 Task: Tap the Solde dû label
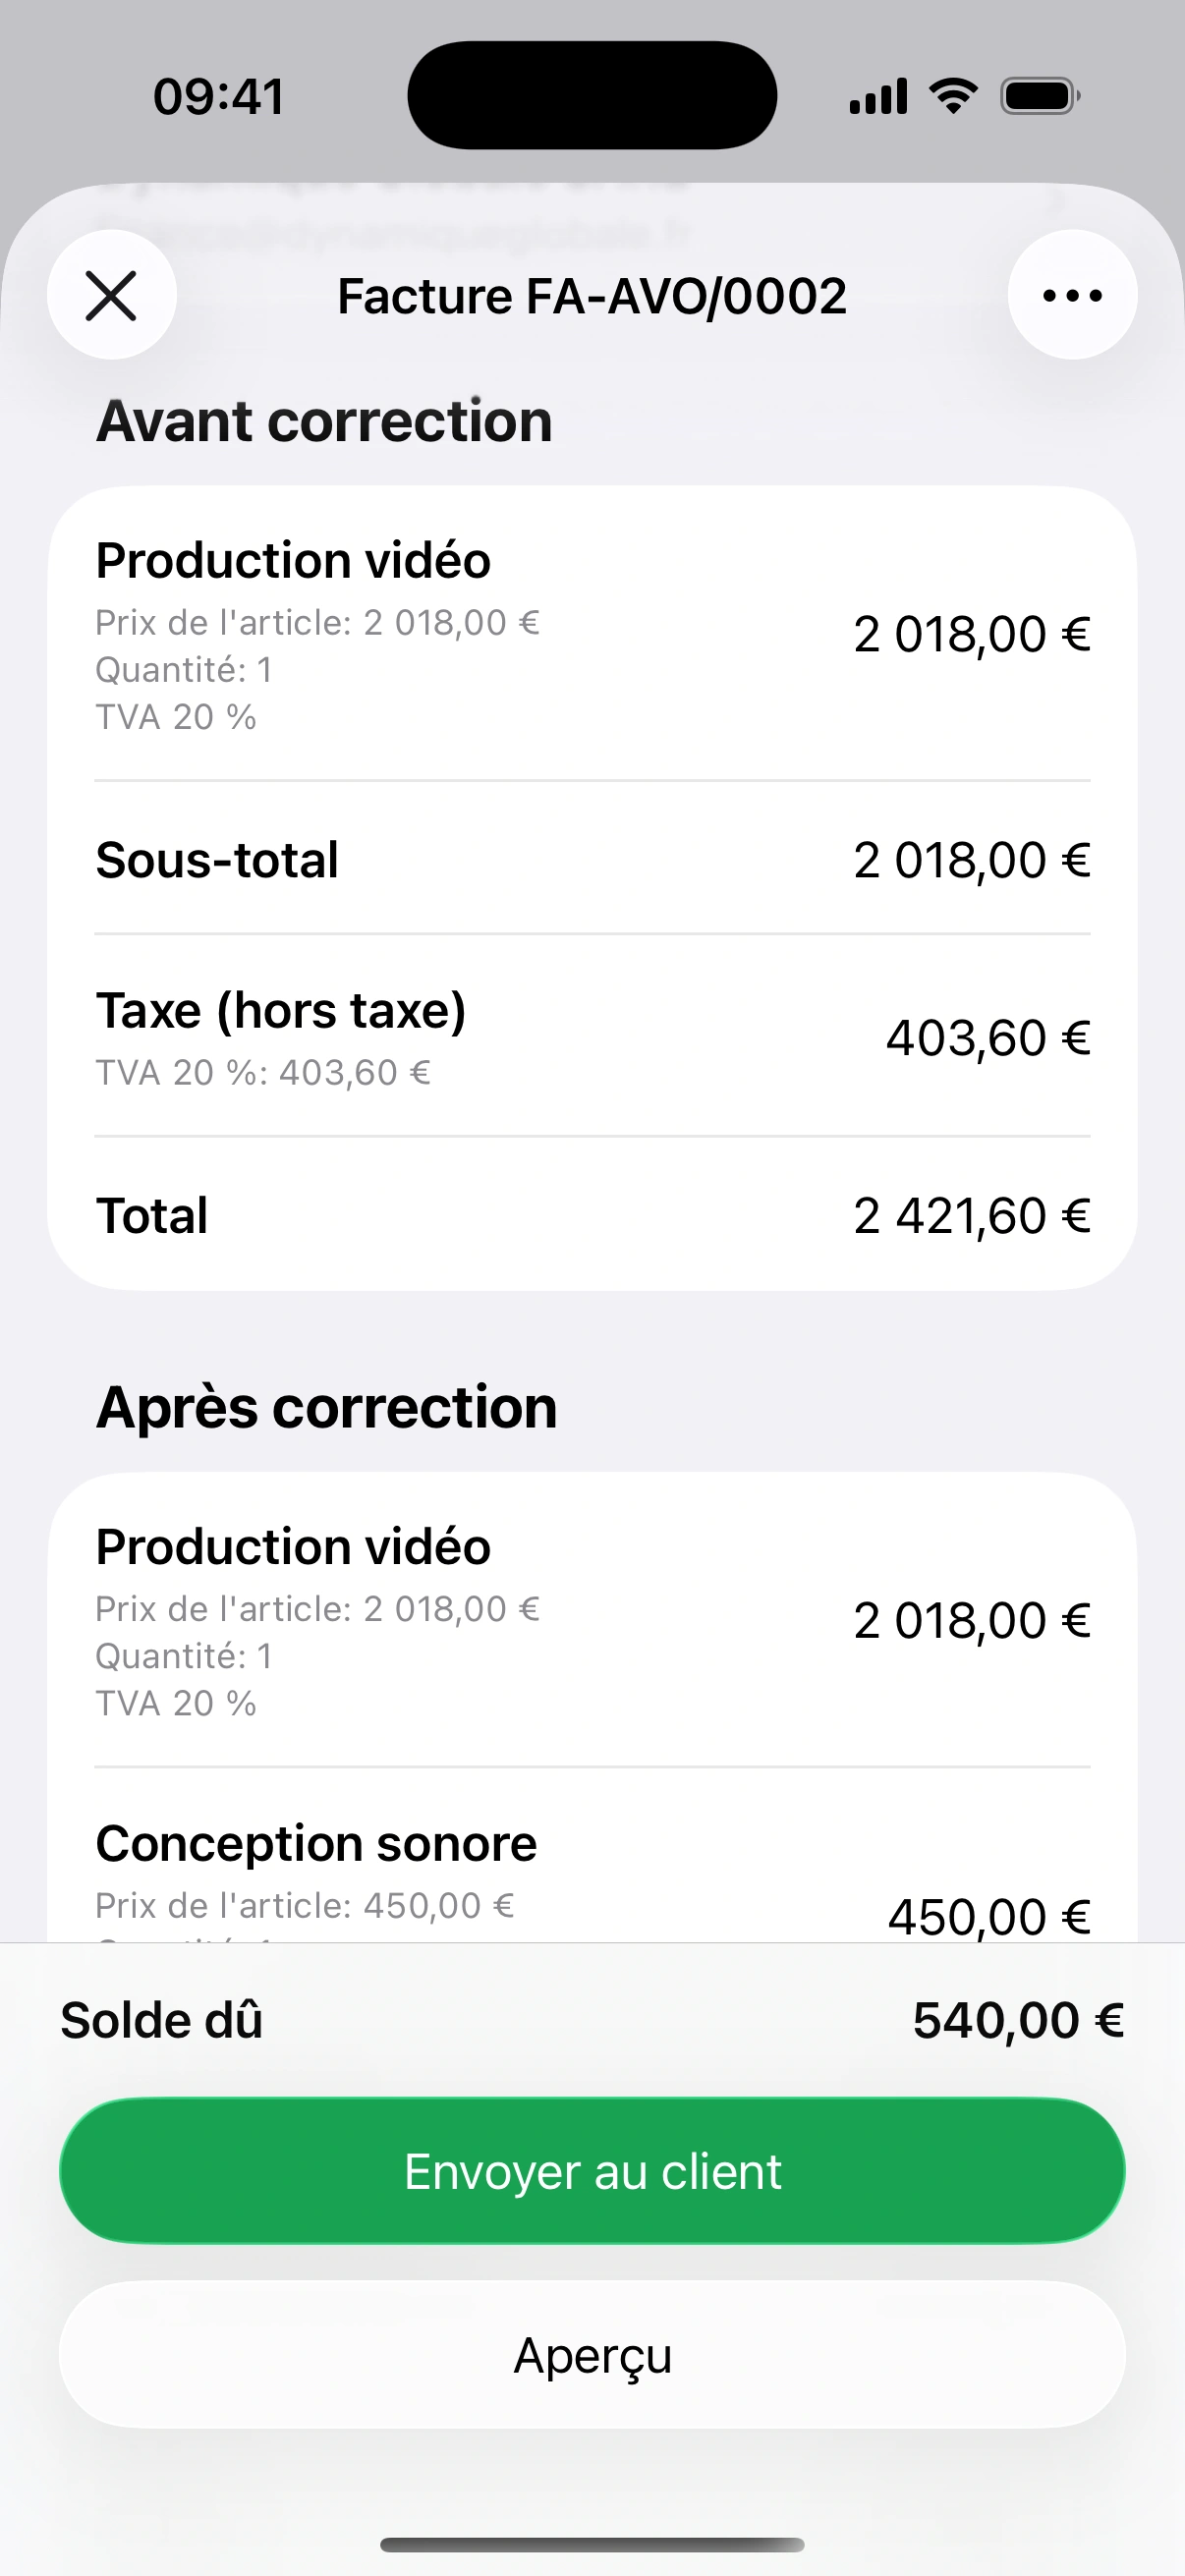[162, 2020]
